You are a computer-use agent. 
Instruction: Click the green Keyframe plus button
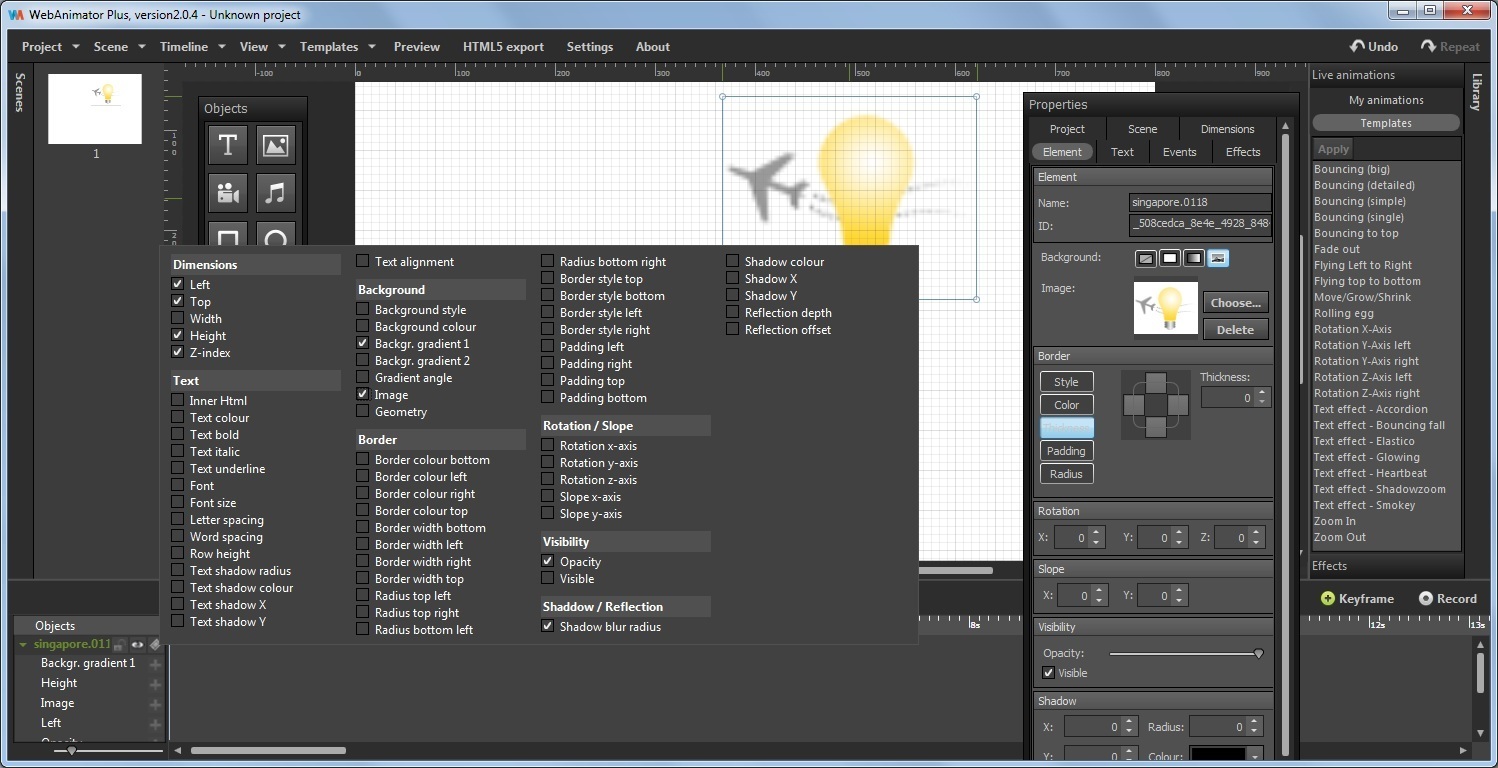1357,598
